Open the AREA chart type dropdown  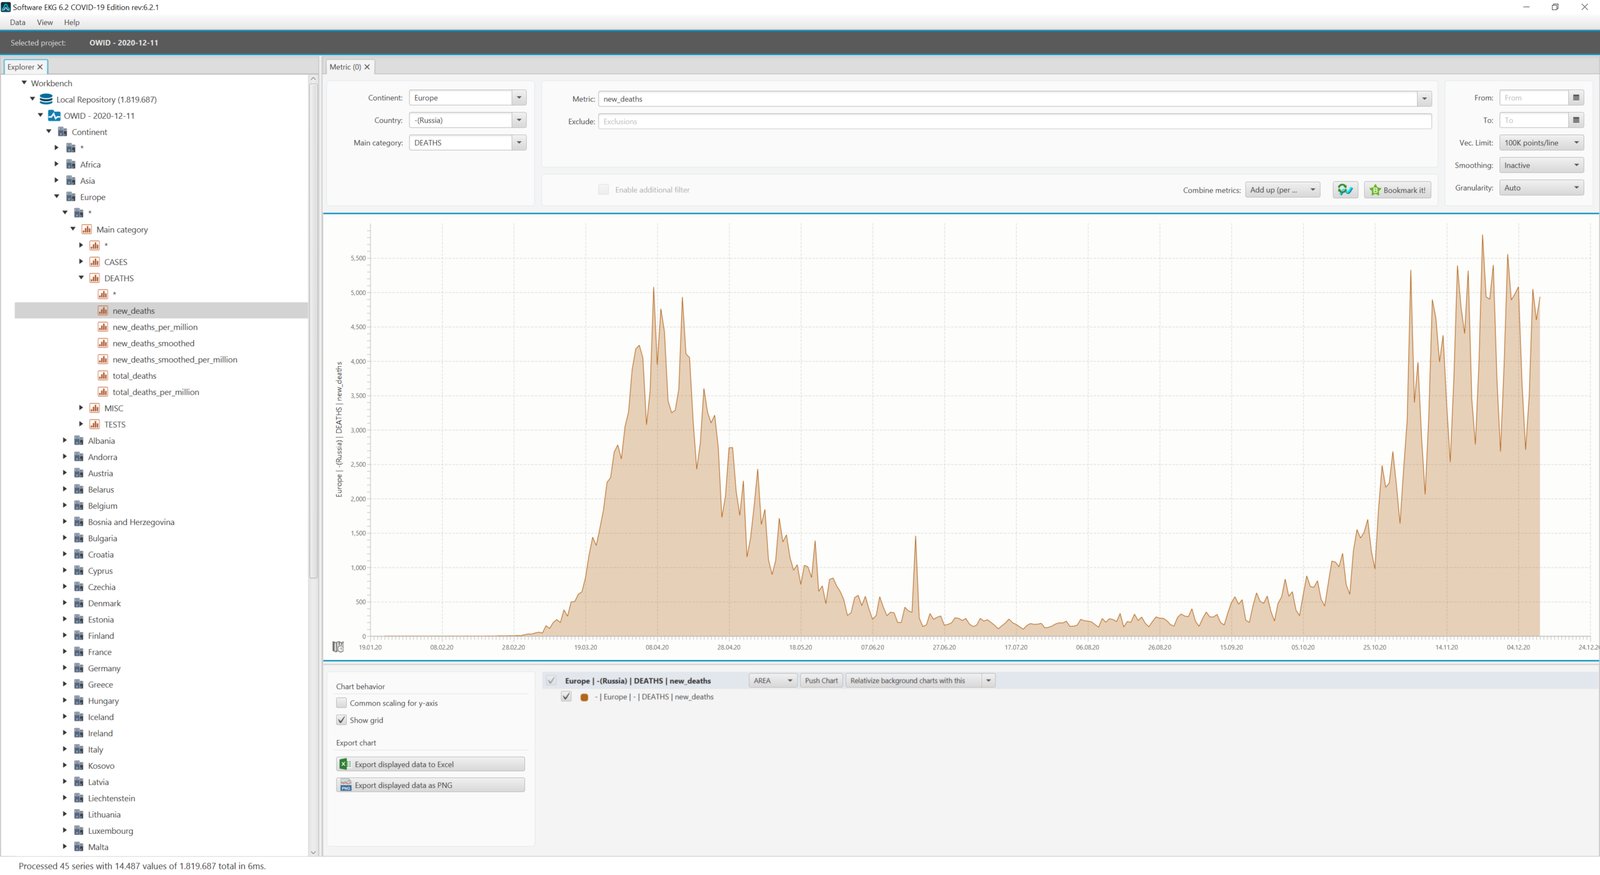click(x=773, y=681)
